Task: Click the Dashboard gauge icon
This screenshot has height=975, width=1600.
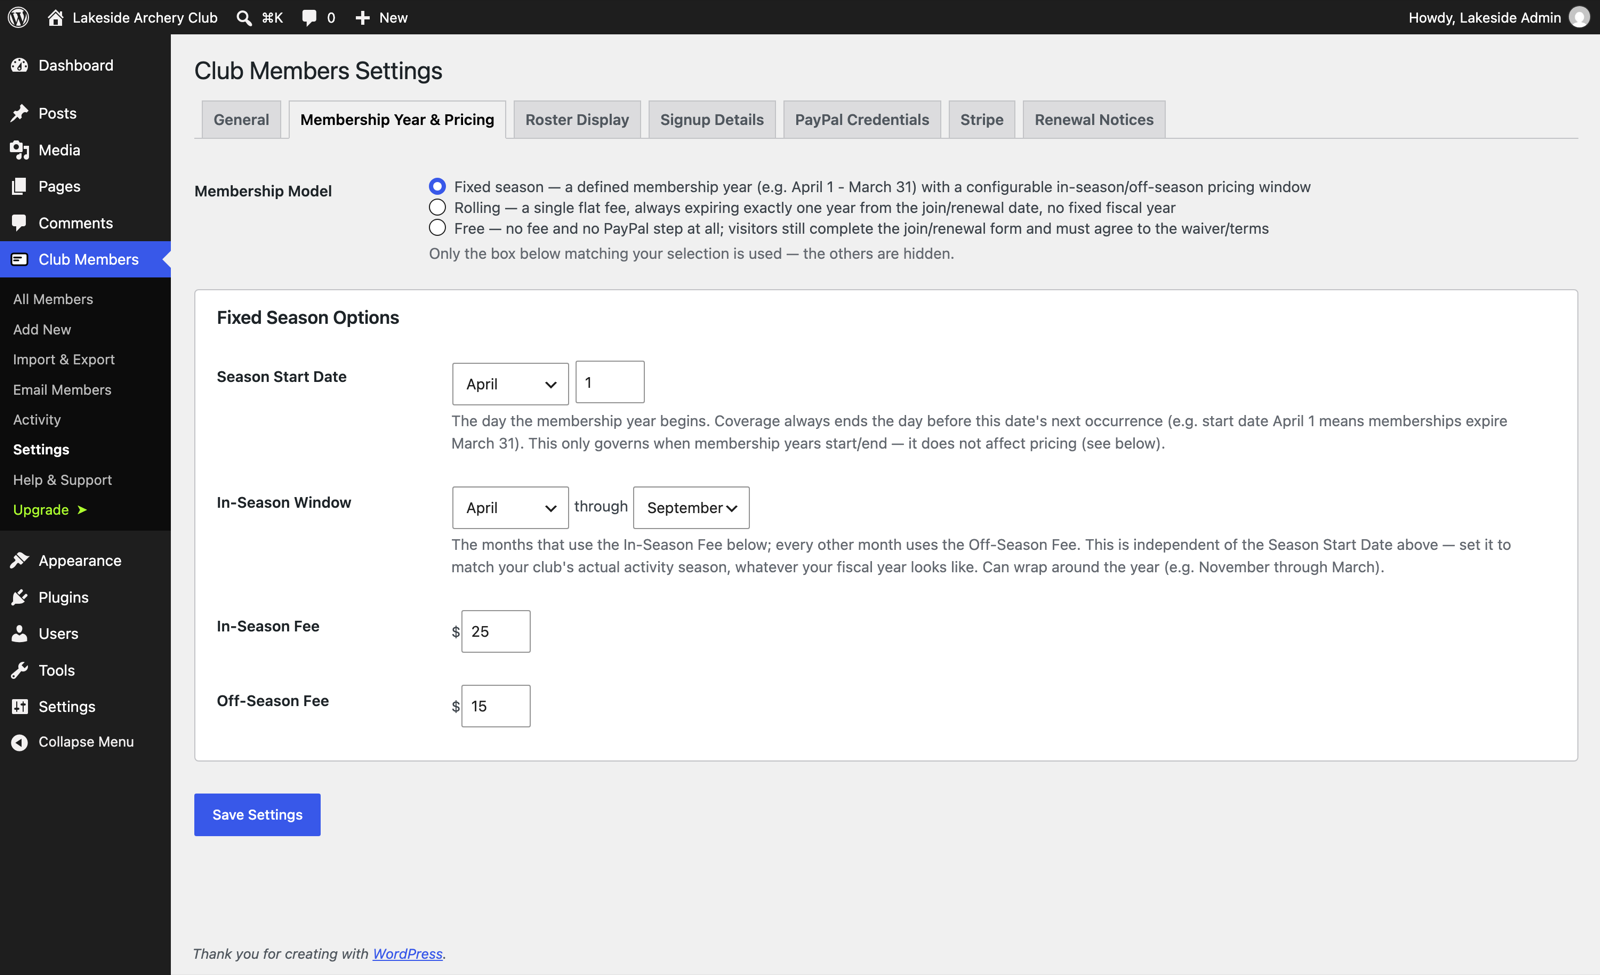Action: [20, 65]
